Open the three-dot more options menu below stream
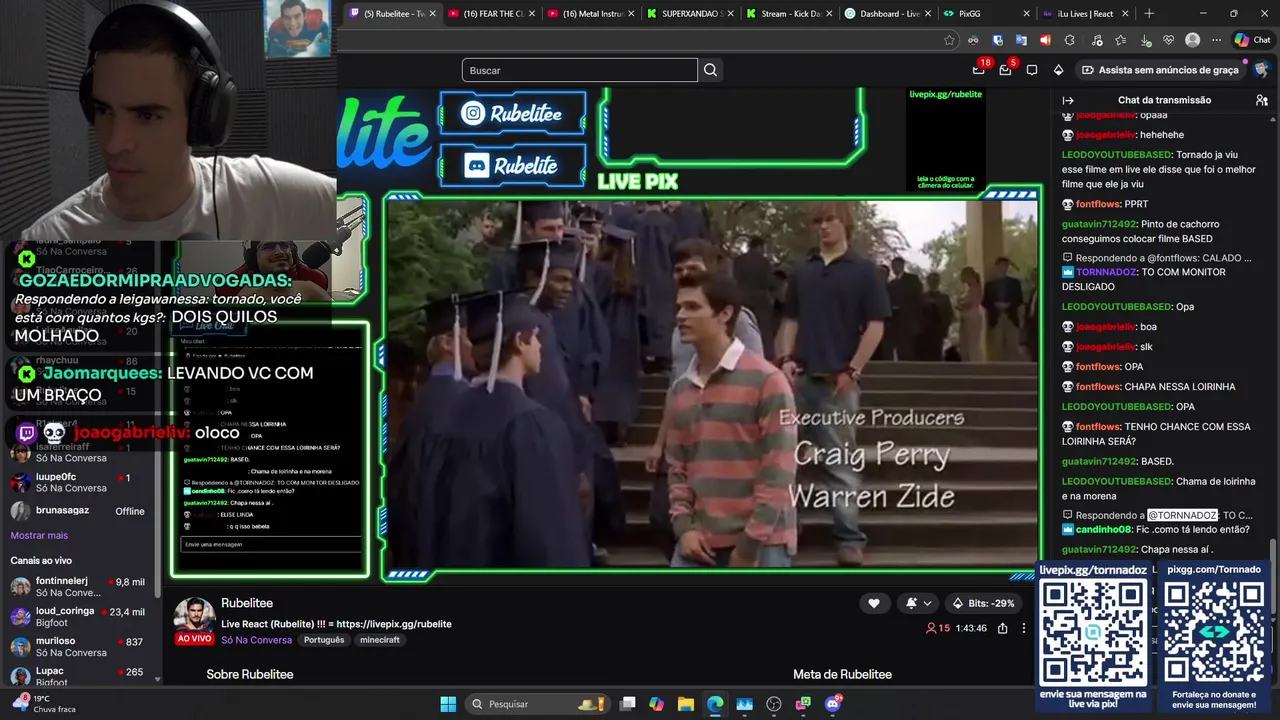Screen dimensions: 1280x720 tap(1023, 628)
